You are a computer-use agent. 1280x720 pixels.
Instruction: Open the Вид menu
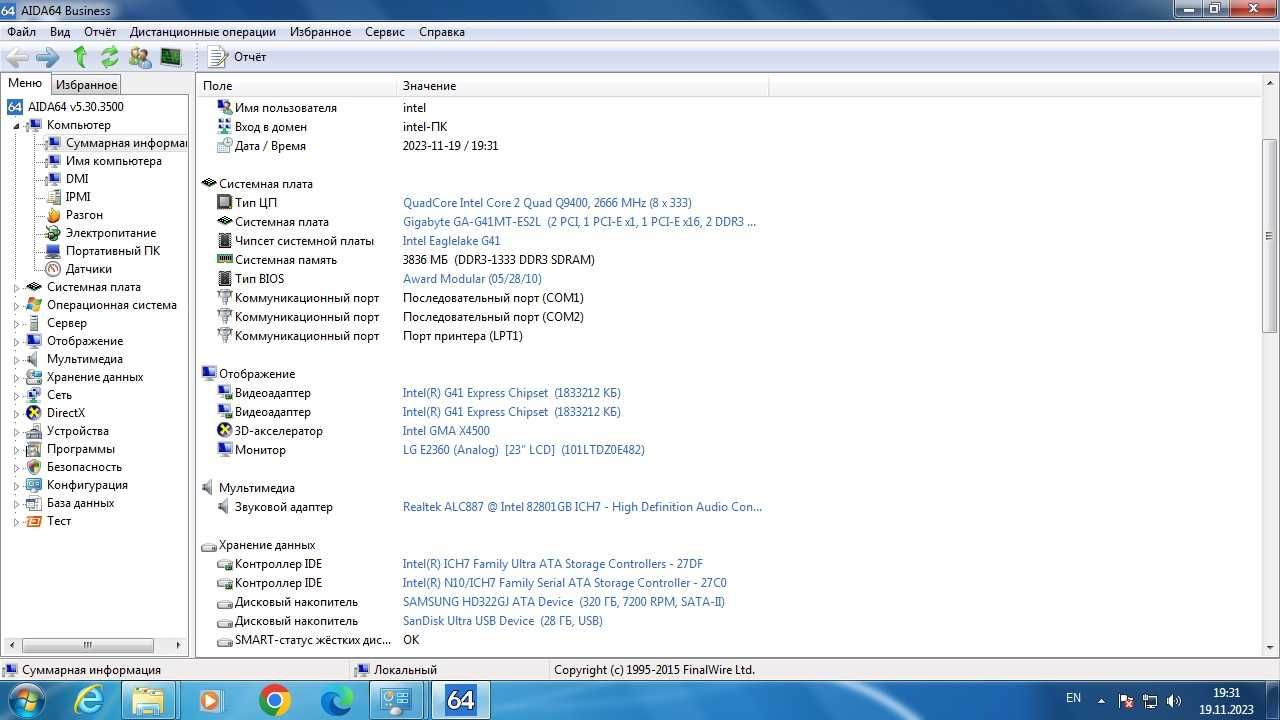point(60,32)
